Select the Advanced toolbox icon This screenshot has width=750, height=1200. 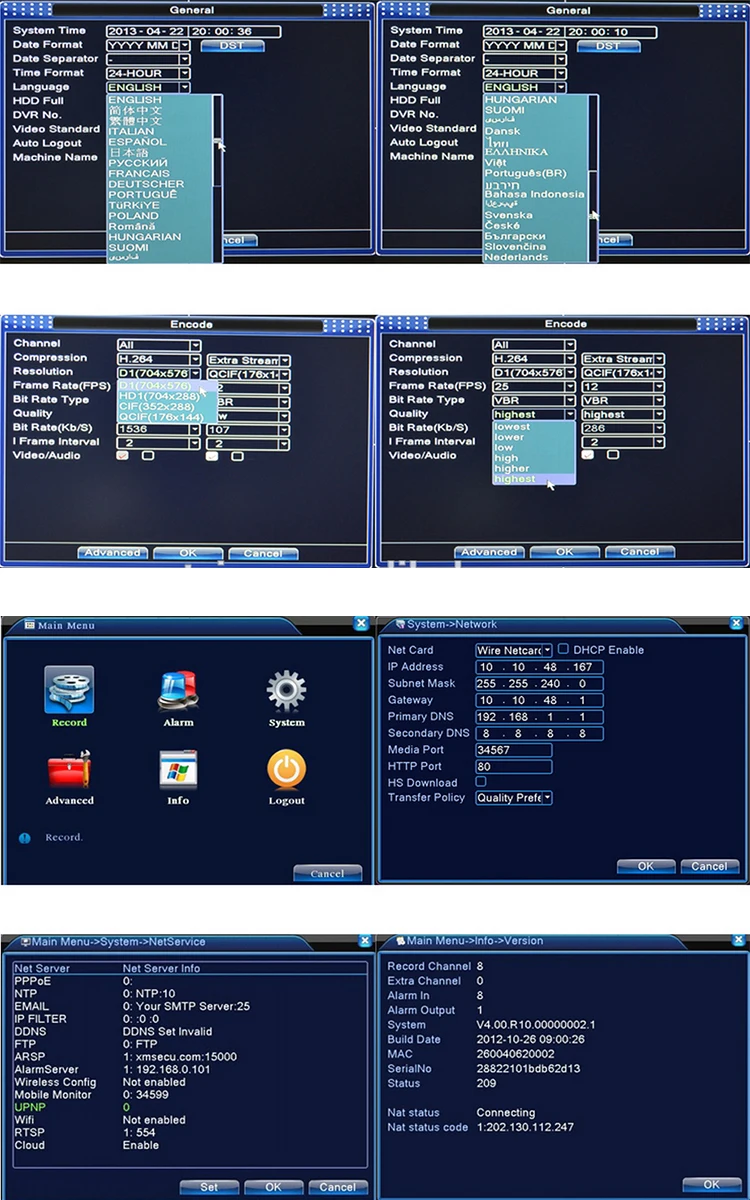69,770
